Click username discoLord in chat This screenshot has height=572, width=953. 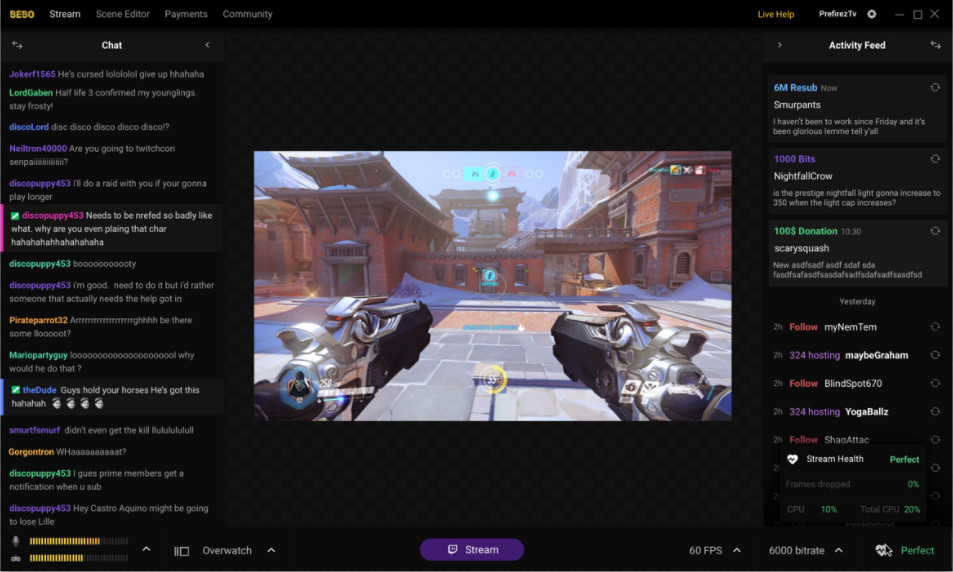coord(29,127)
